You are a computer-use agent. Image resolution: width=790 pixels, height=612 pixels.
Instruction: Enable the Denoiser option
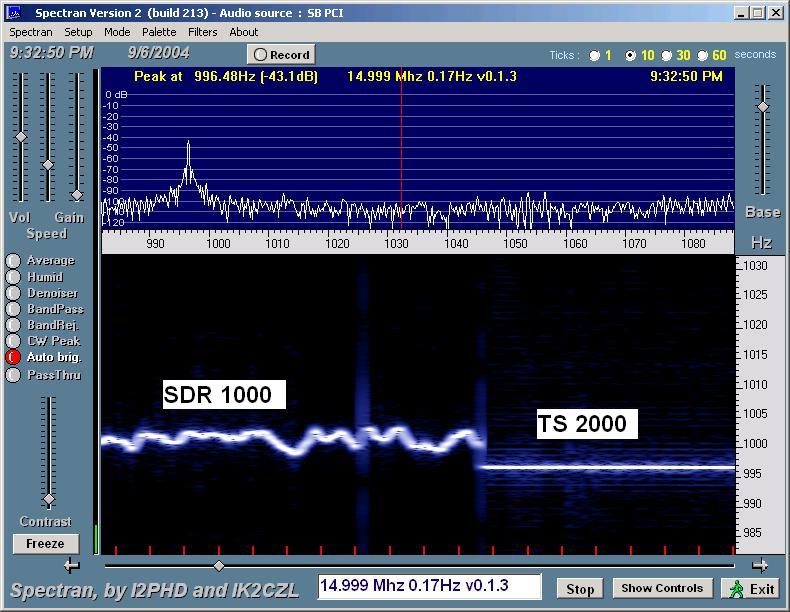click(x=13, y=293)
